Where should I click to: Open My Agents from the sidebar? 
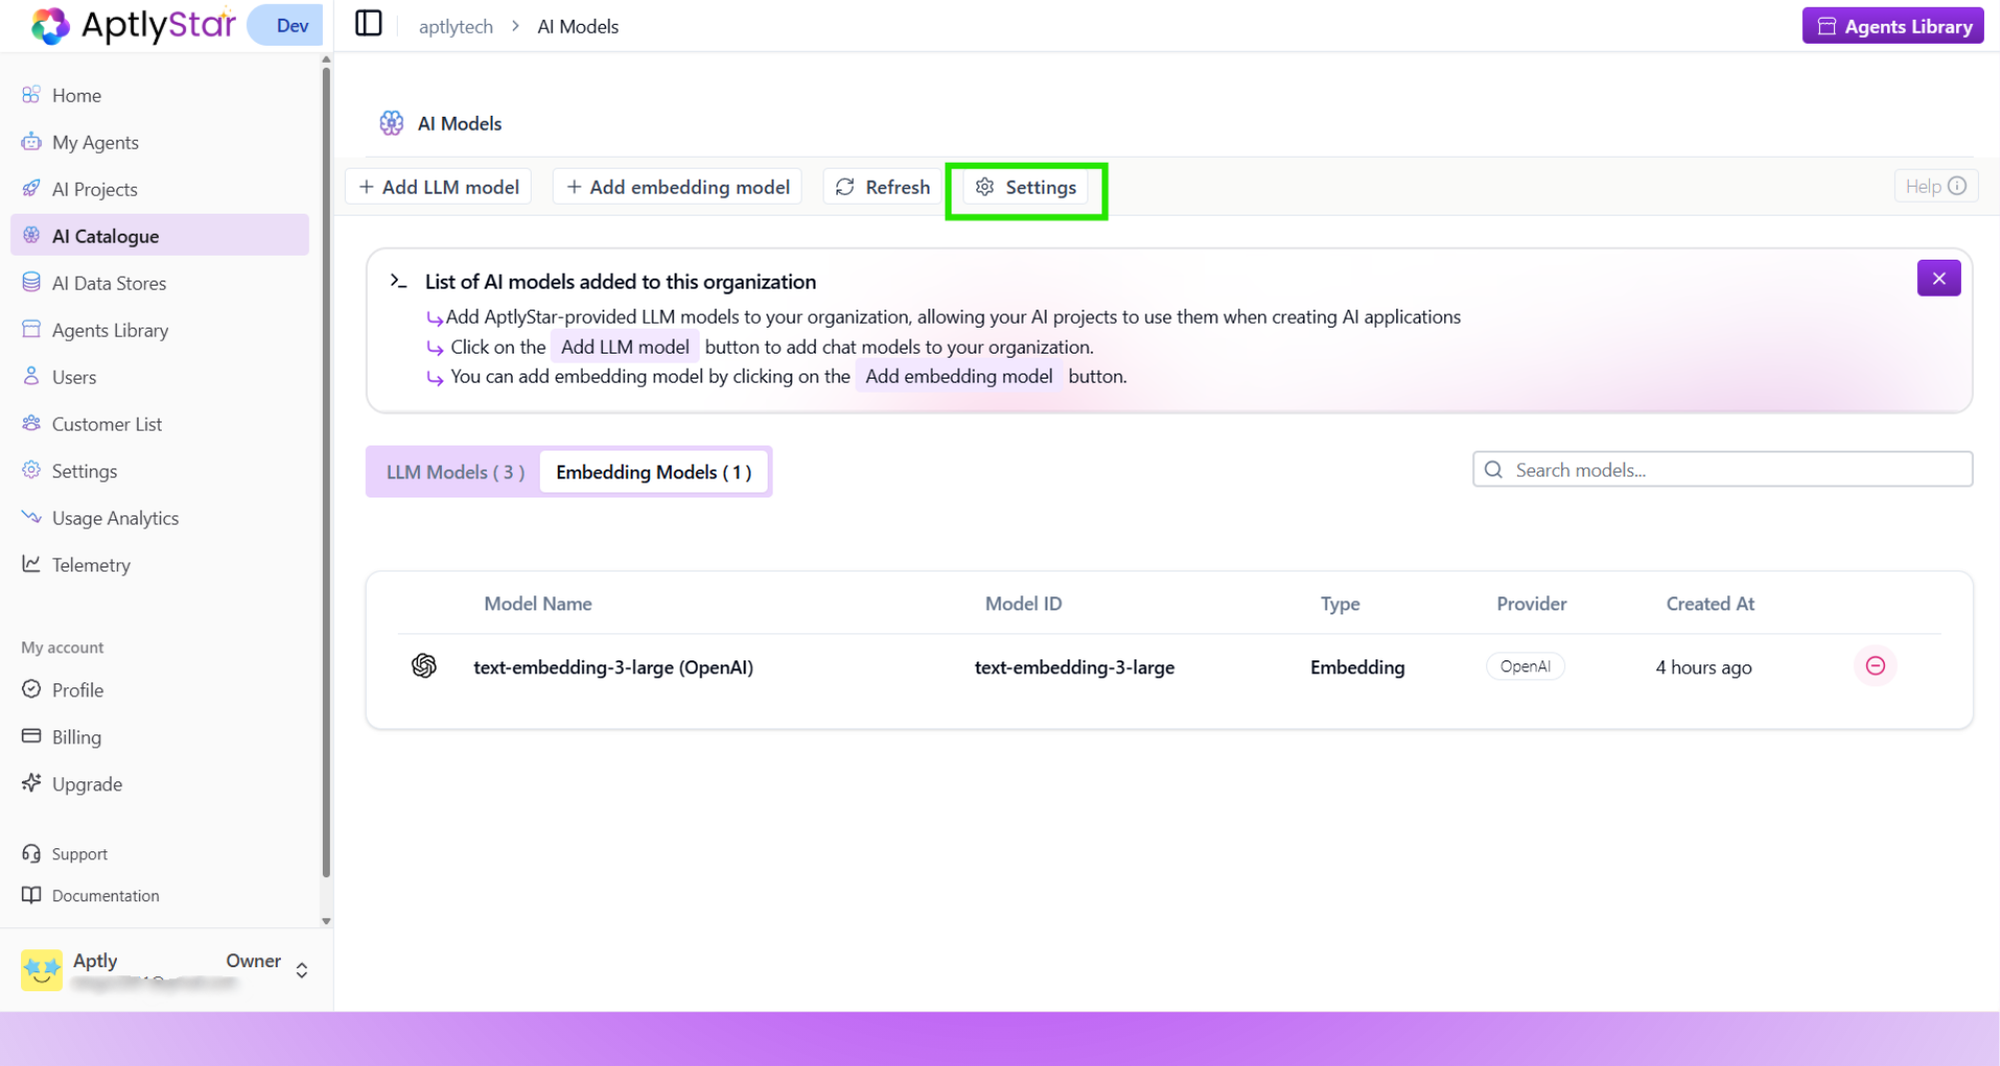95,142
